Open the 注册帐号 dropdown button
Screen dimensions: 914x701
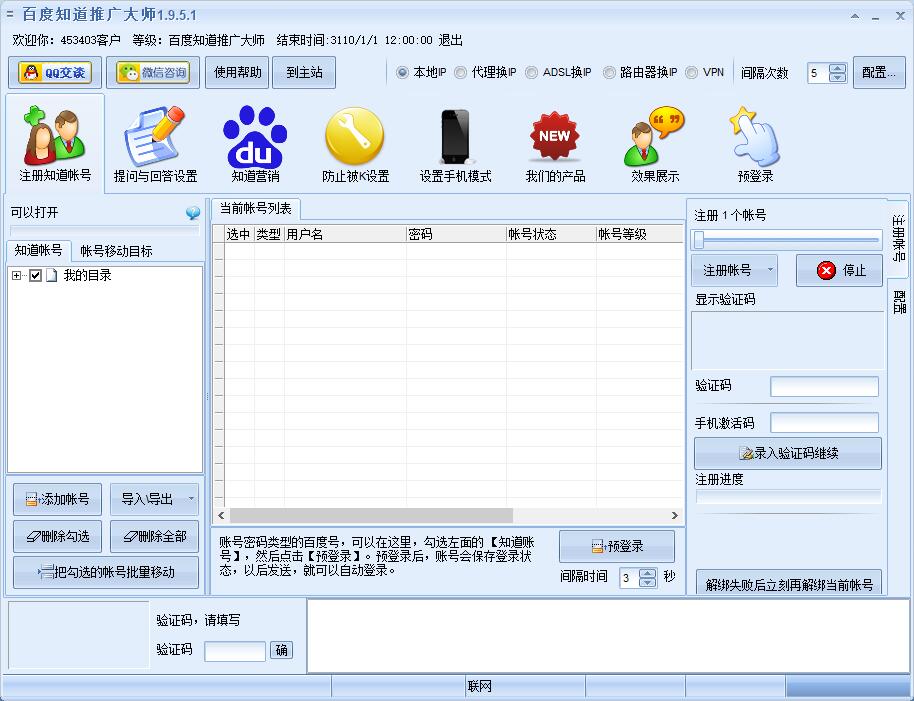coord(734,270)
